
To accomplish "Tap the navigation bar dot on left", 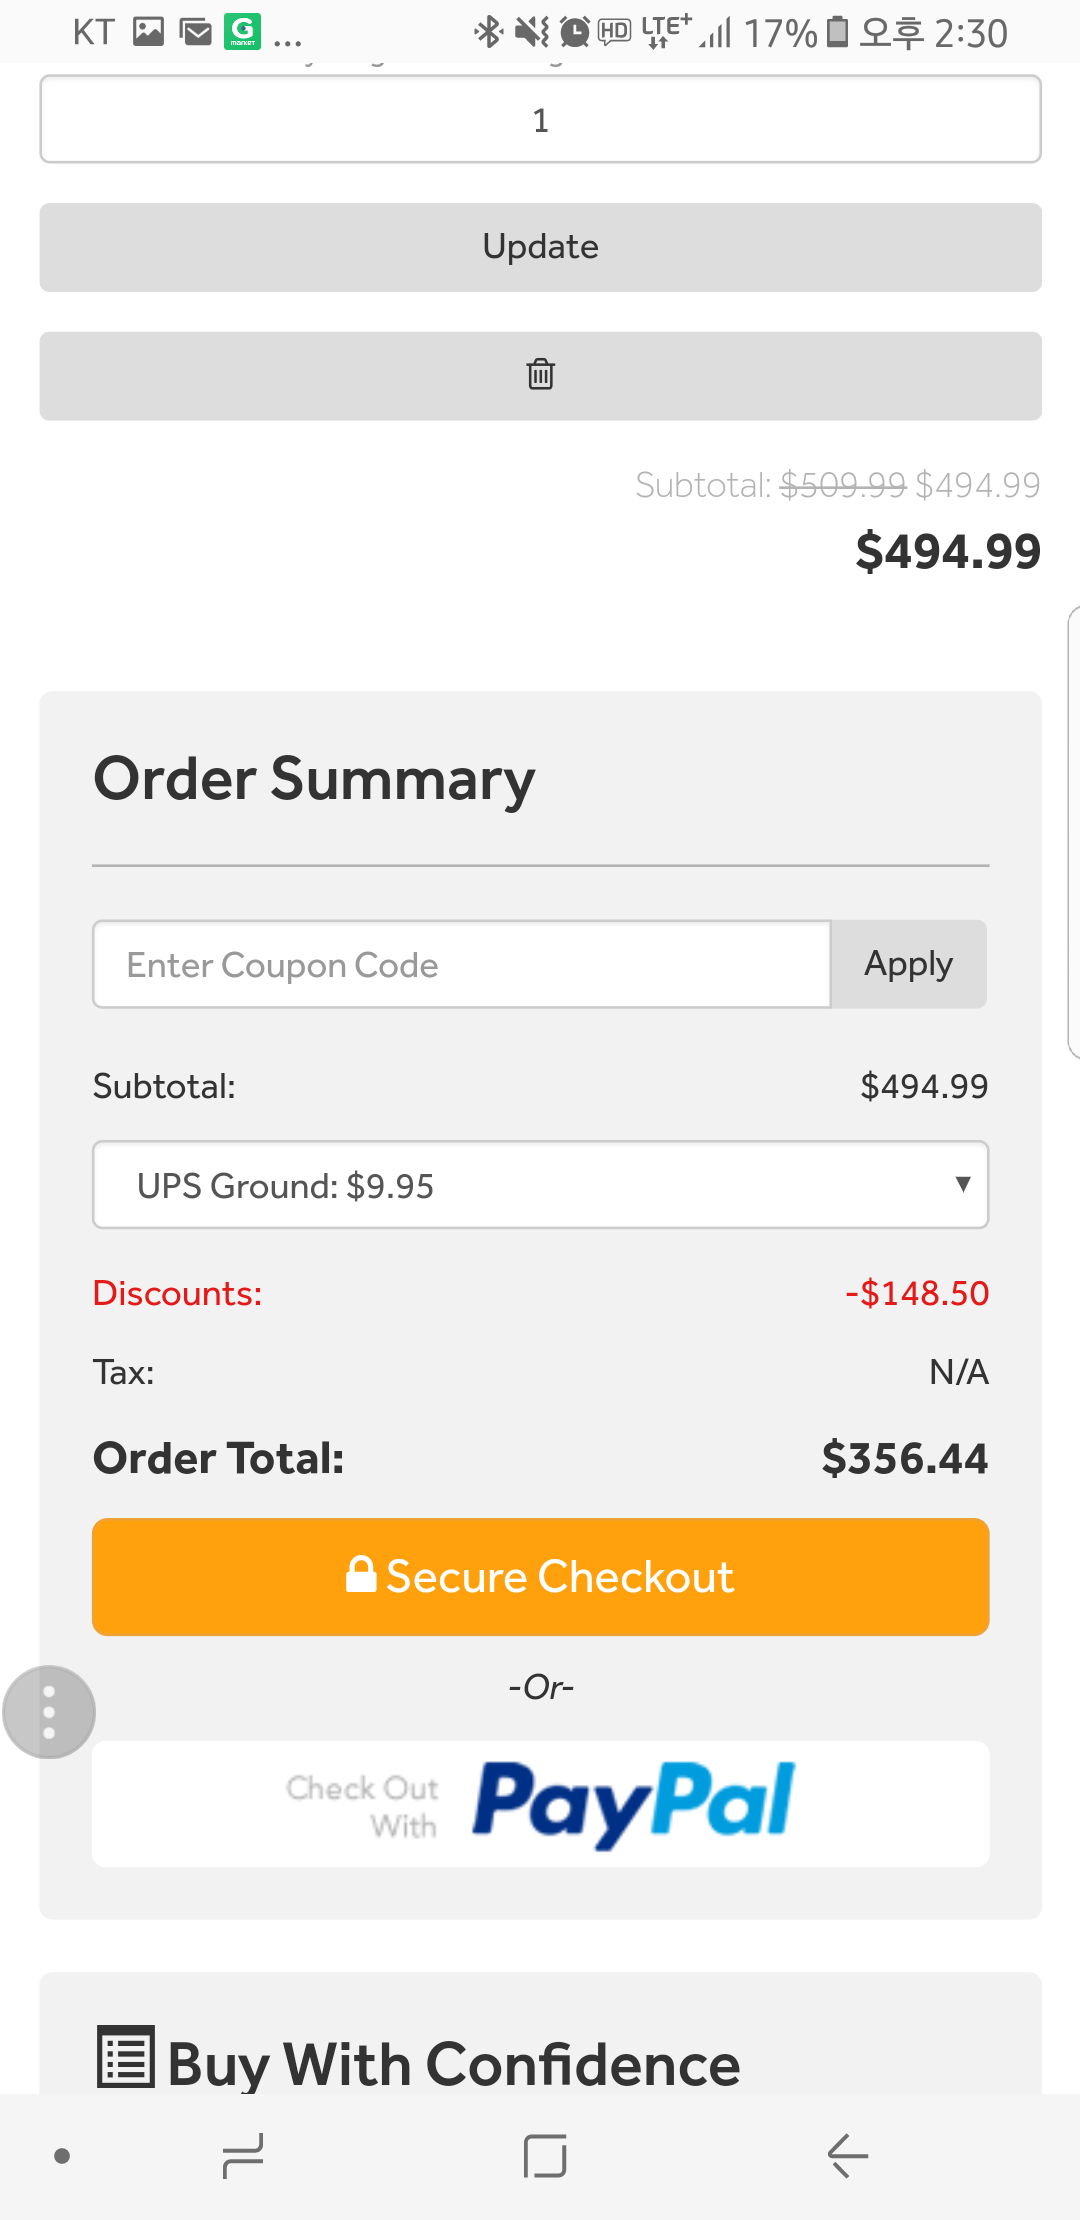I will tap(62, 2156).
